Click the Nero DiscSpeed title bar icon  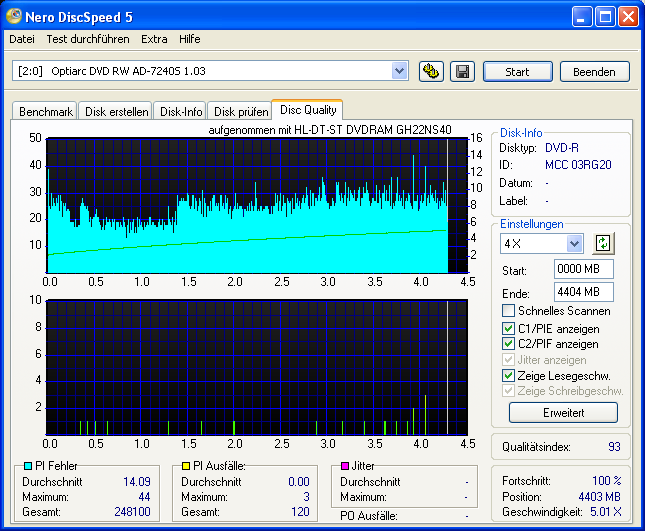pyautogui.click(x=14, y=16)
